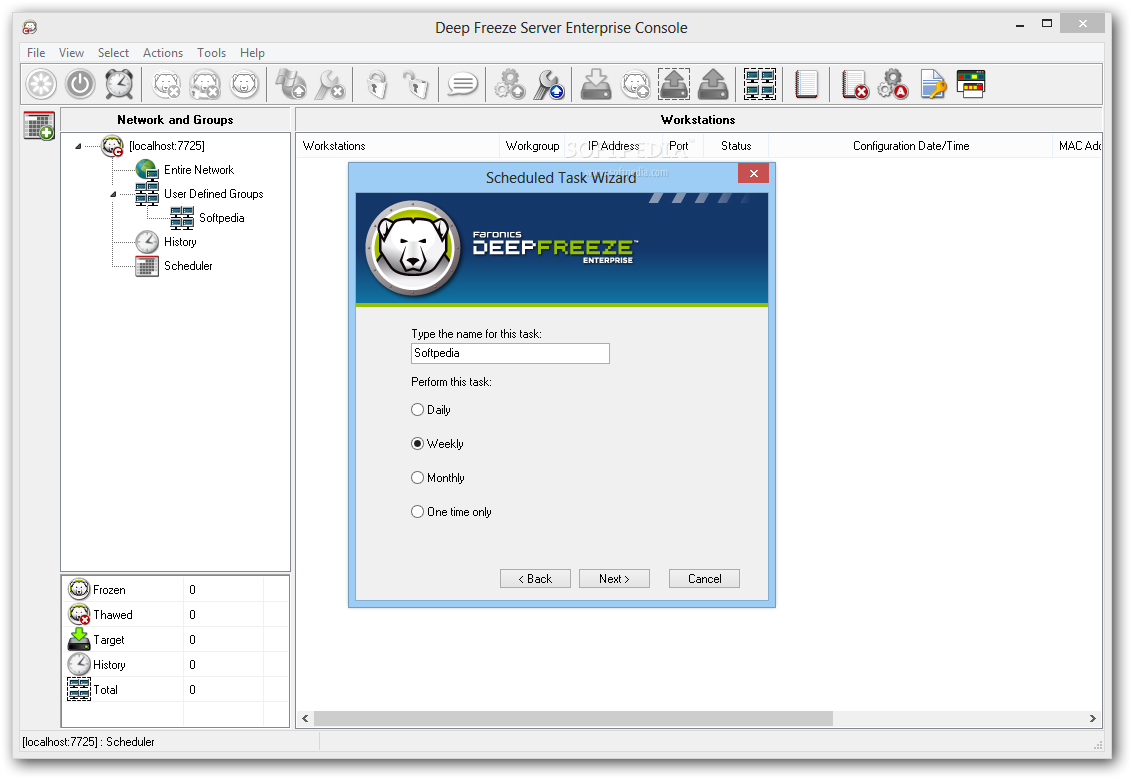Click the Thawed row in summary

click(x=175, y=615)
